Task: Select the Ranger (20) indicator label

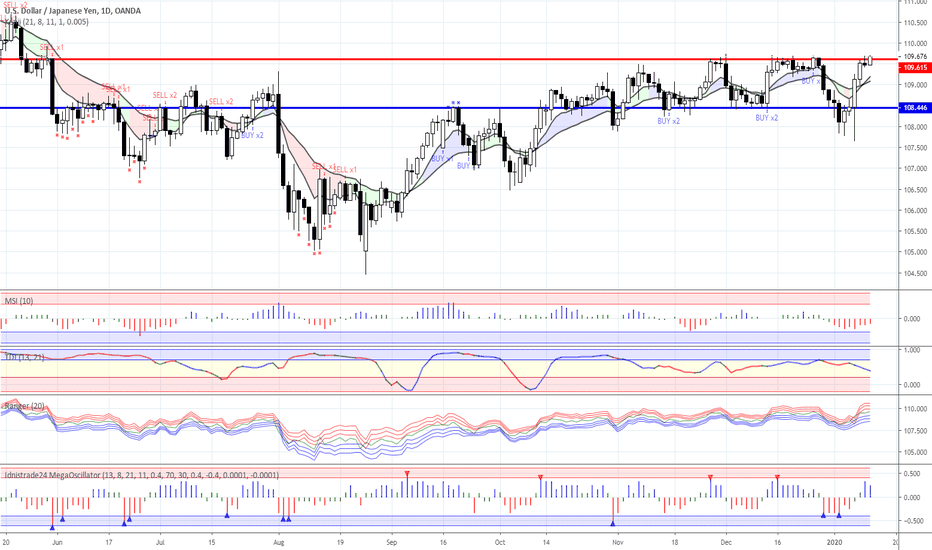Action: tap(22, 407)
